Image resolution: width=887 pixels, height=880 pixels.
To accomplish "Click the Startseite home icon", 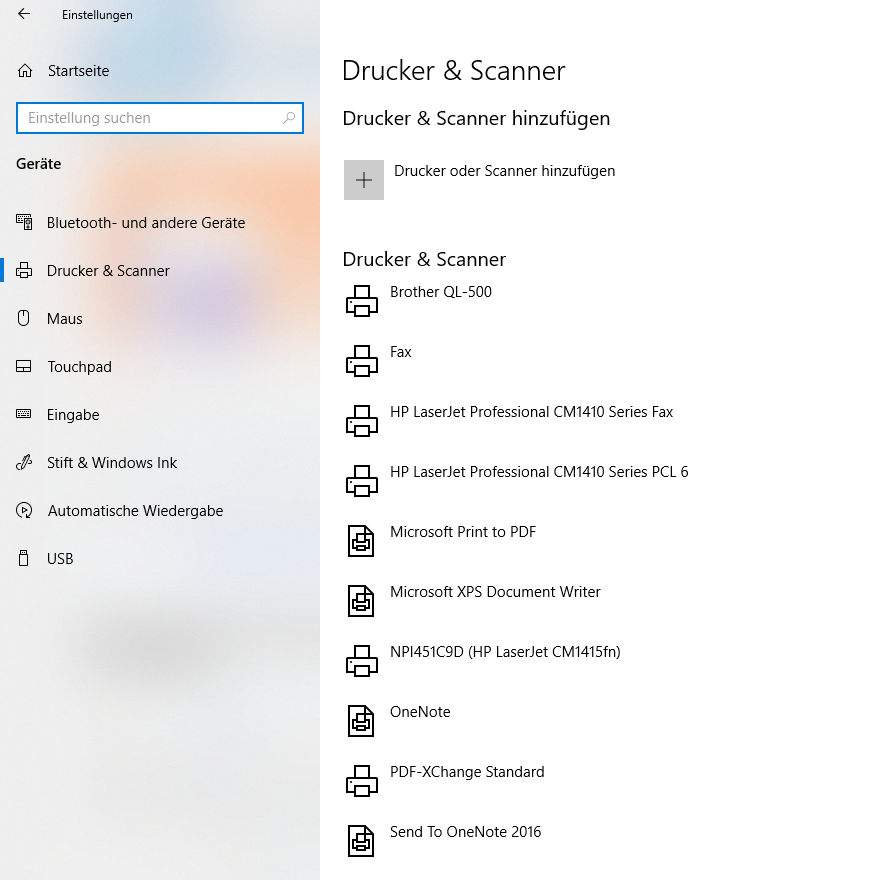I will click(25, 71).
